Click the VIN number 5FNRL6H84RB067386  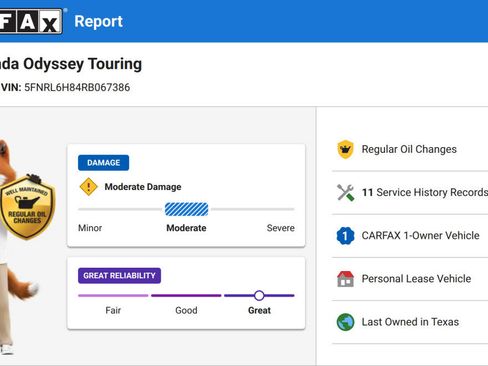77,87
